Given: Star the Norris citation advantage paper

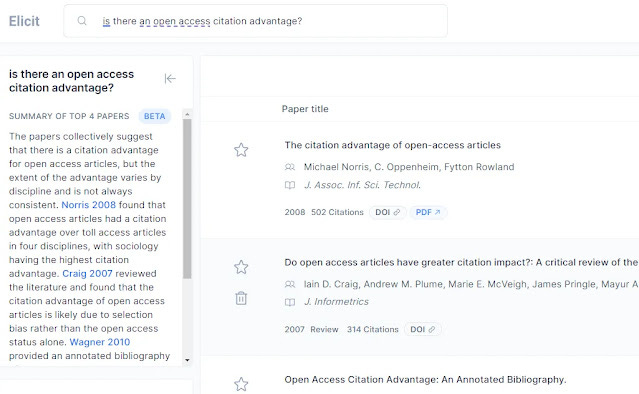Looking at the screenshot, I should click(241, 150).
